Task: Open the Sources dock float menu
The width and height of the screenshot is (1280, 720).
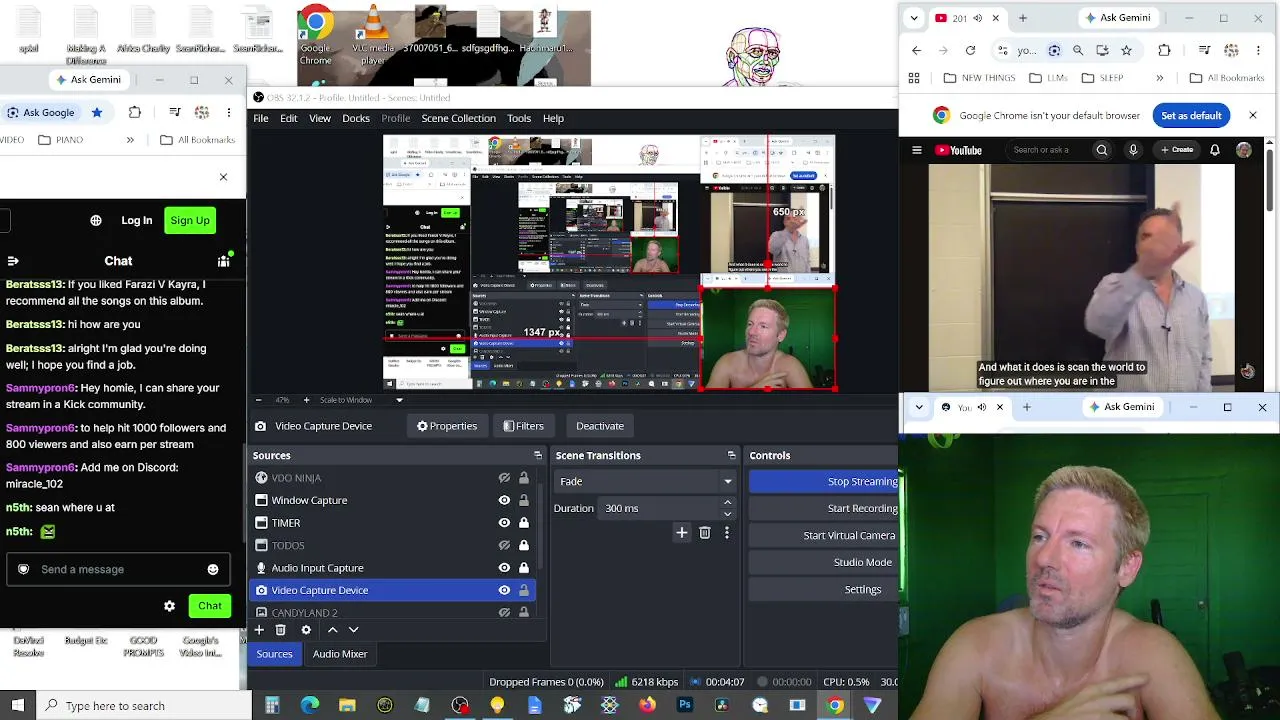Action: pyautogui.click(x=537, y=455)
